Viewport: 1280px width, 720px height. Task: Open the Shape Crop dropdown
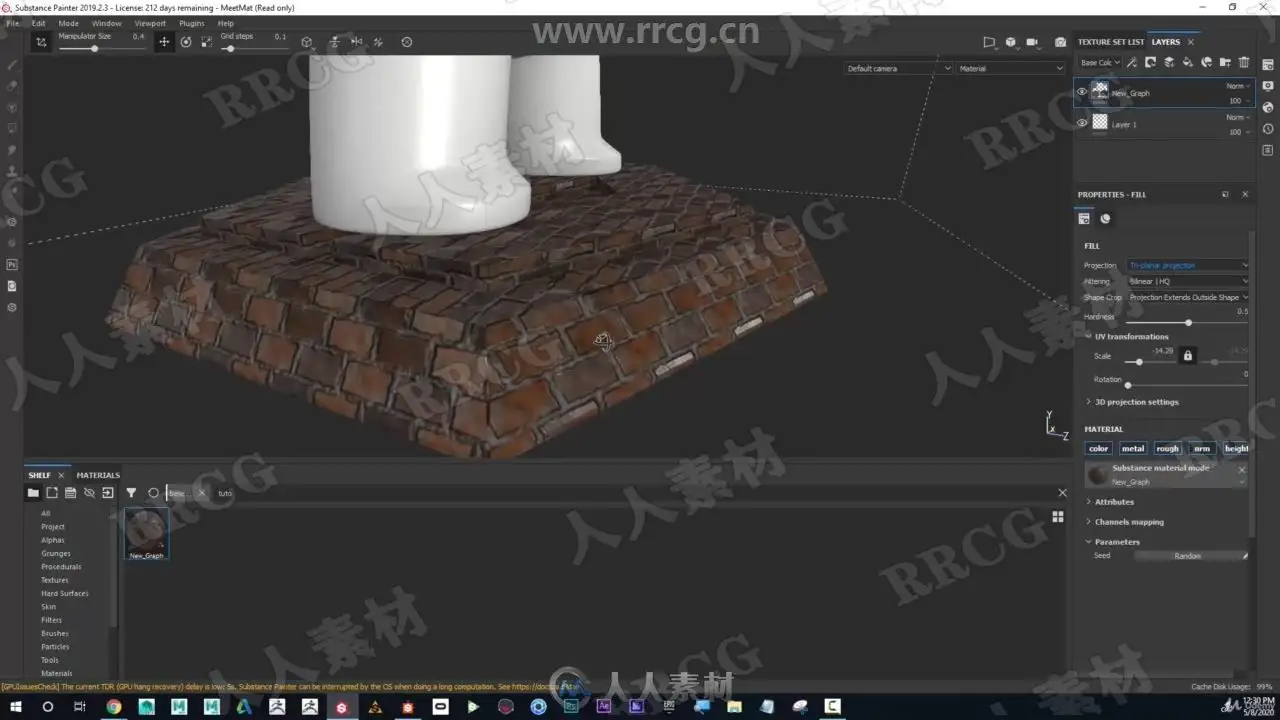coord(1187,297)
